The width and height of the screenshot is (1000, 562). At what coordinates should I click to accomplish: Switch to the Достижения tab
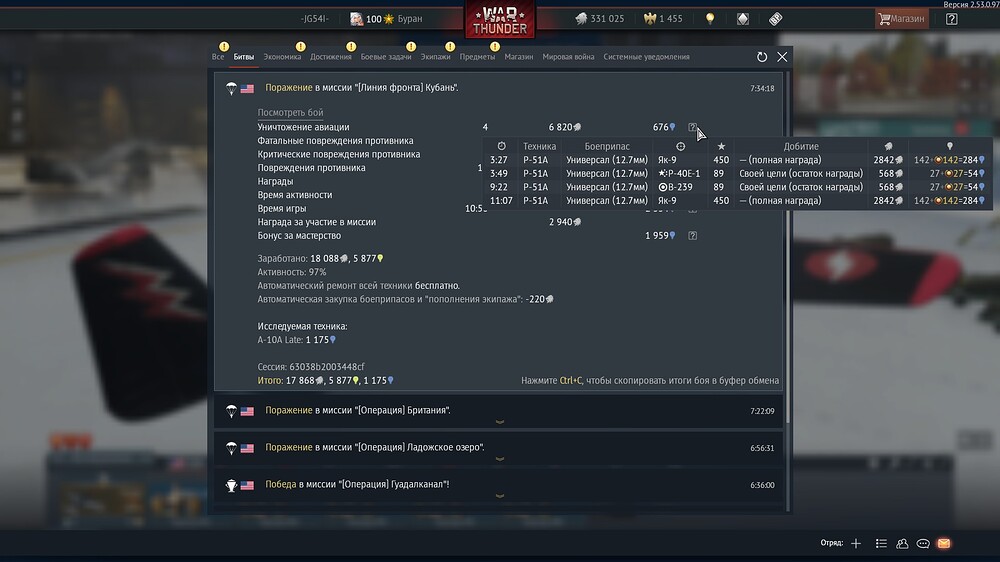pyautogui.click(x=330, y=57)
